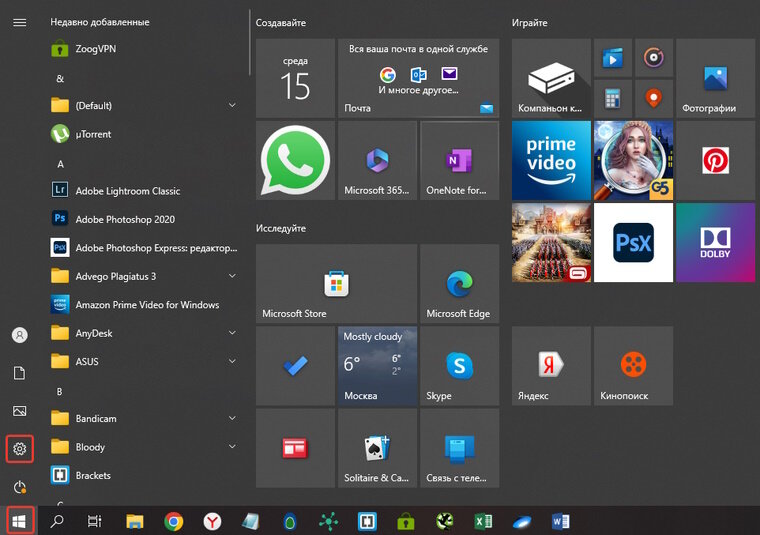The height and width of the screenshot is (535, 760).
Task: Launch Adobe Photoshop 2020
Action: tap(145, 219)
